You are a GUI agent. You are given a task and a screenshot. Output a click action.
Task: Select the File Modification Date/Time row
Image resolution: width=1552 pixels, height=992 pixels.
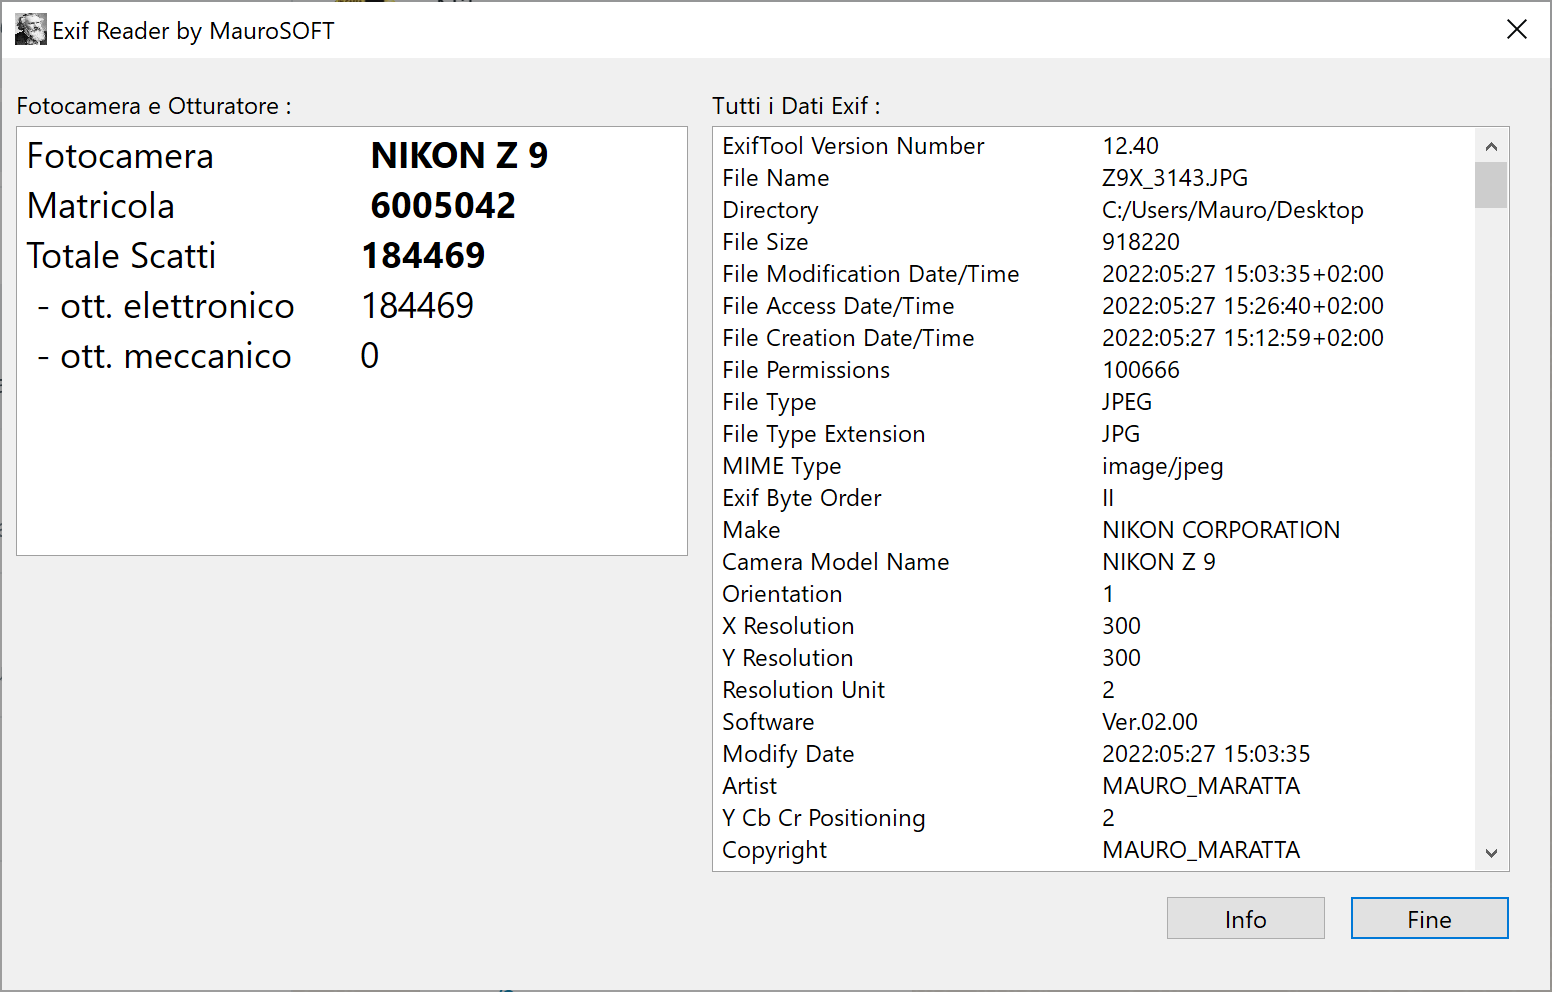point(1094,274)
